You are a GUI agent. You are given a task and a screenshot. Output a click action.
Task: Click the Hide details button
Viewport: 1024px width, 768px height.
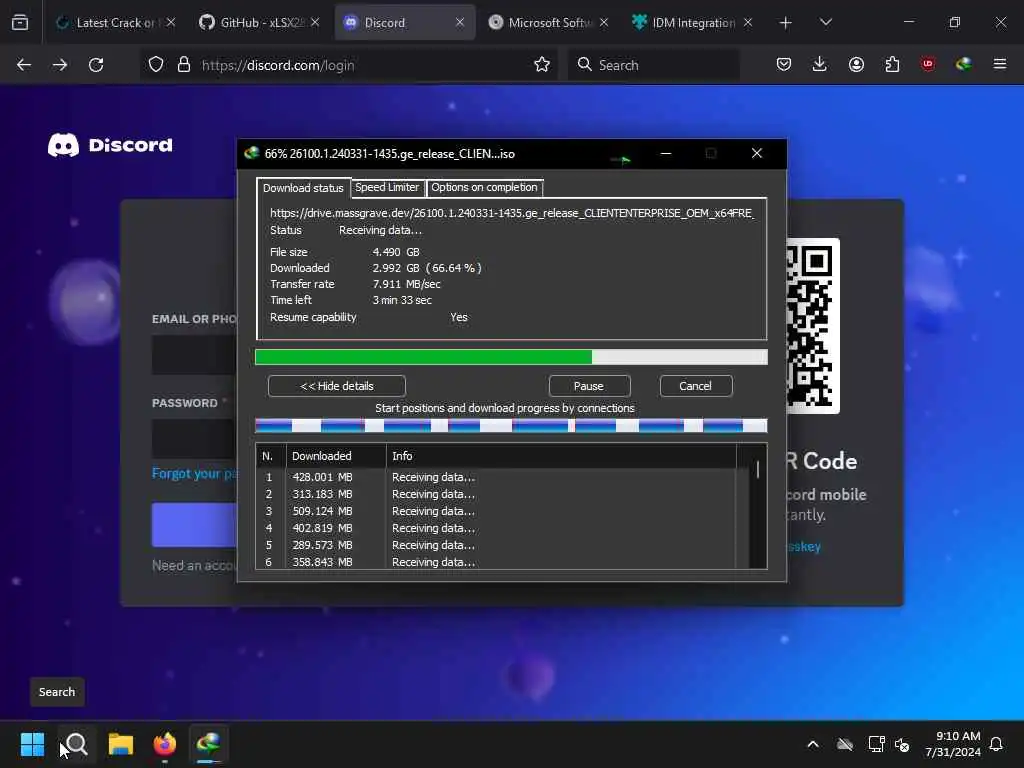[x=336, y=386]
